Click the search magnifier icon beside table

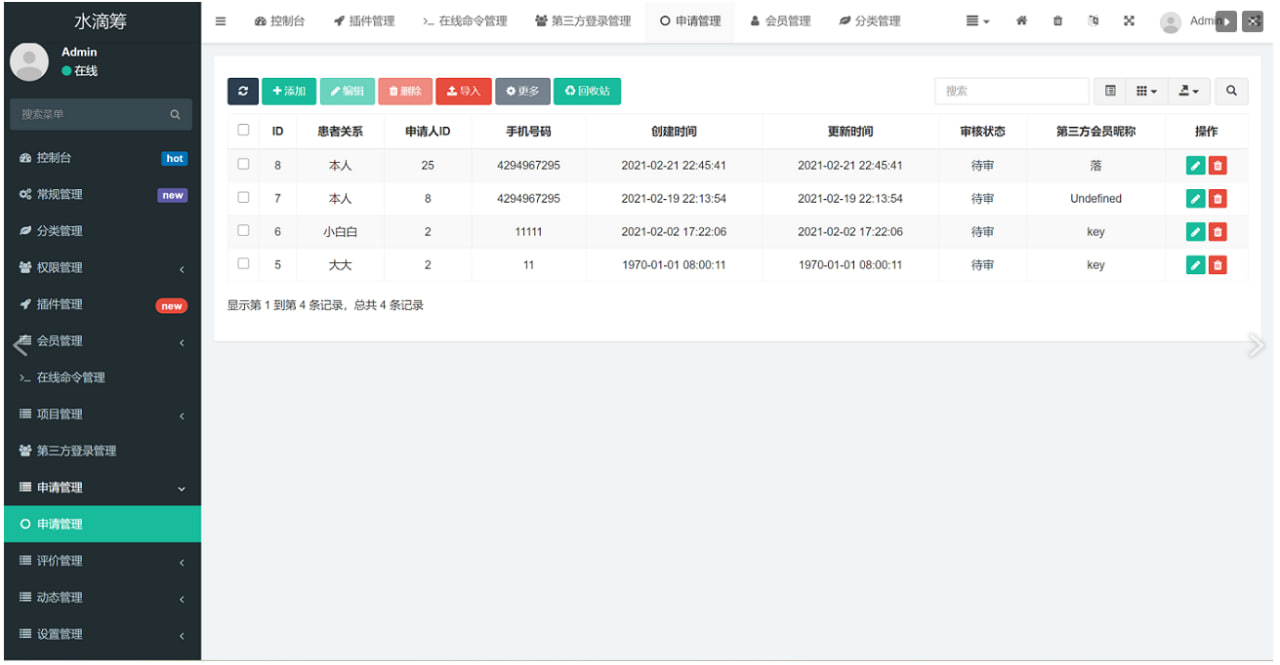1231,91
